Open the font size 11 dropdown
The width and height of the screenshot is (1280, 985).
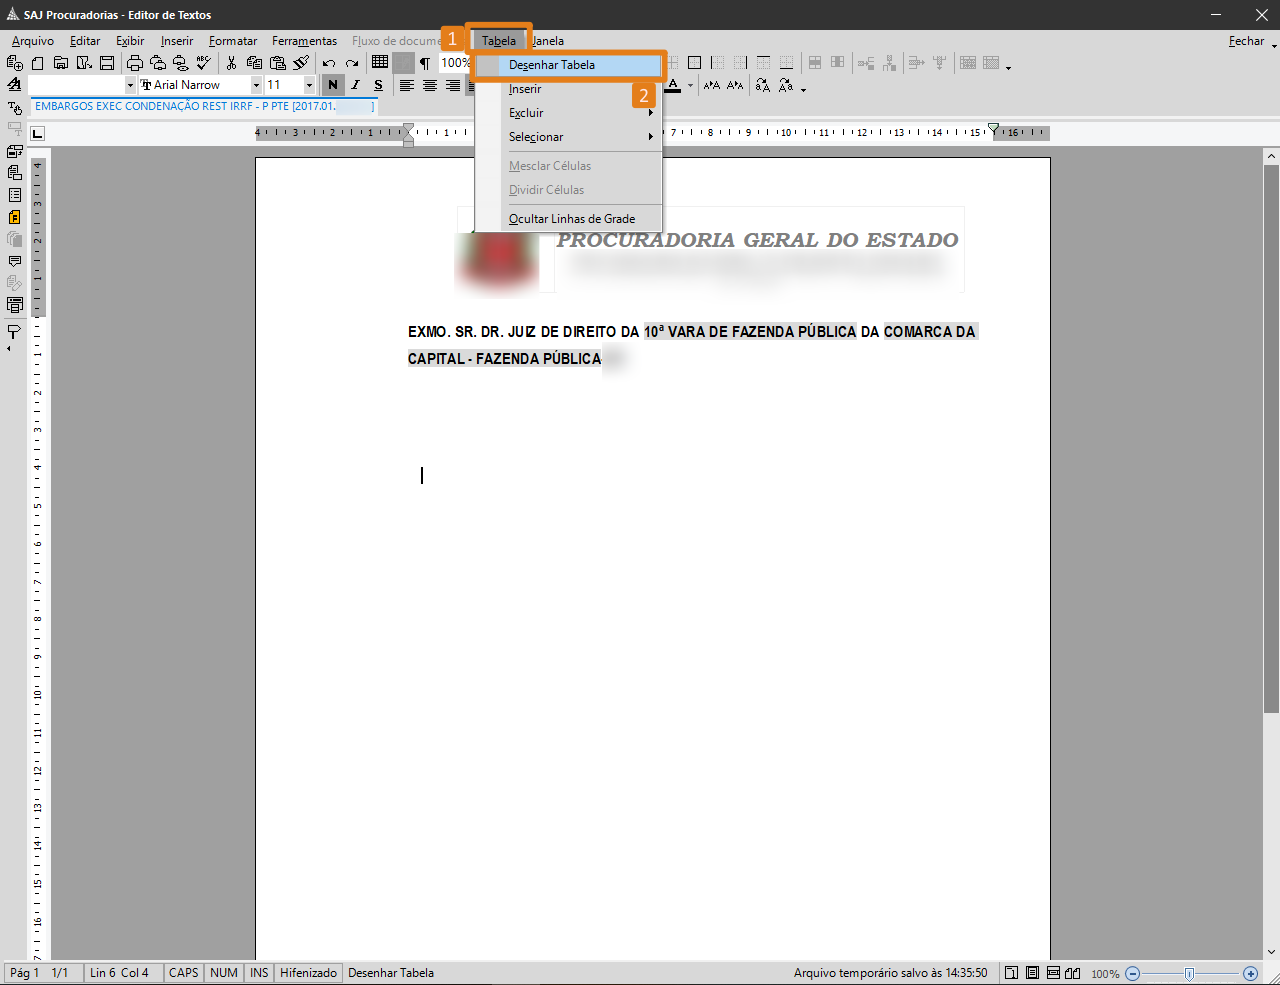click(309, 85)
